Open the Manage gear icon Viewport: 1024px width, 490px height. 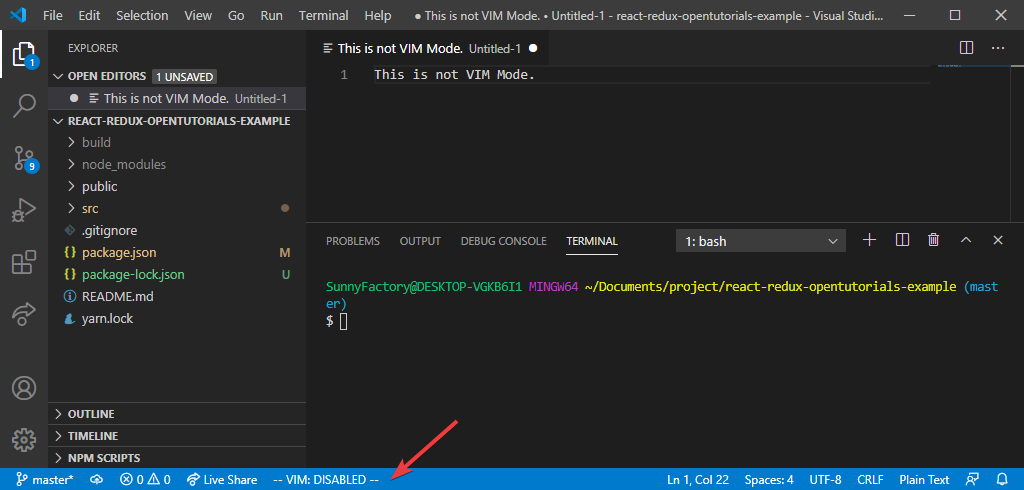point(24,439)
